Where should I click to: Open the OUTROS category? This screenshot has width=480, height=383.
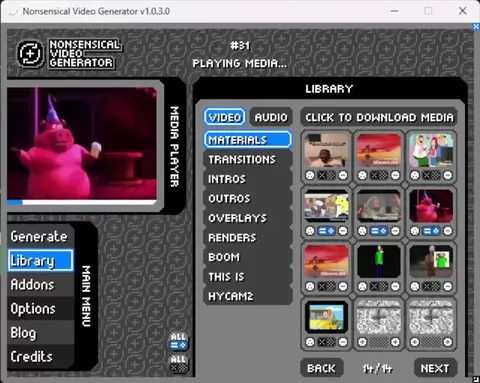(x=248, y=198)
